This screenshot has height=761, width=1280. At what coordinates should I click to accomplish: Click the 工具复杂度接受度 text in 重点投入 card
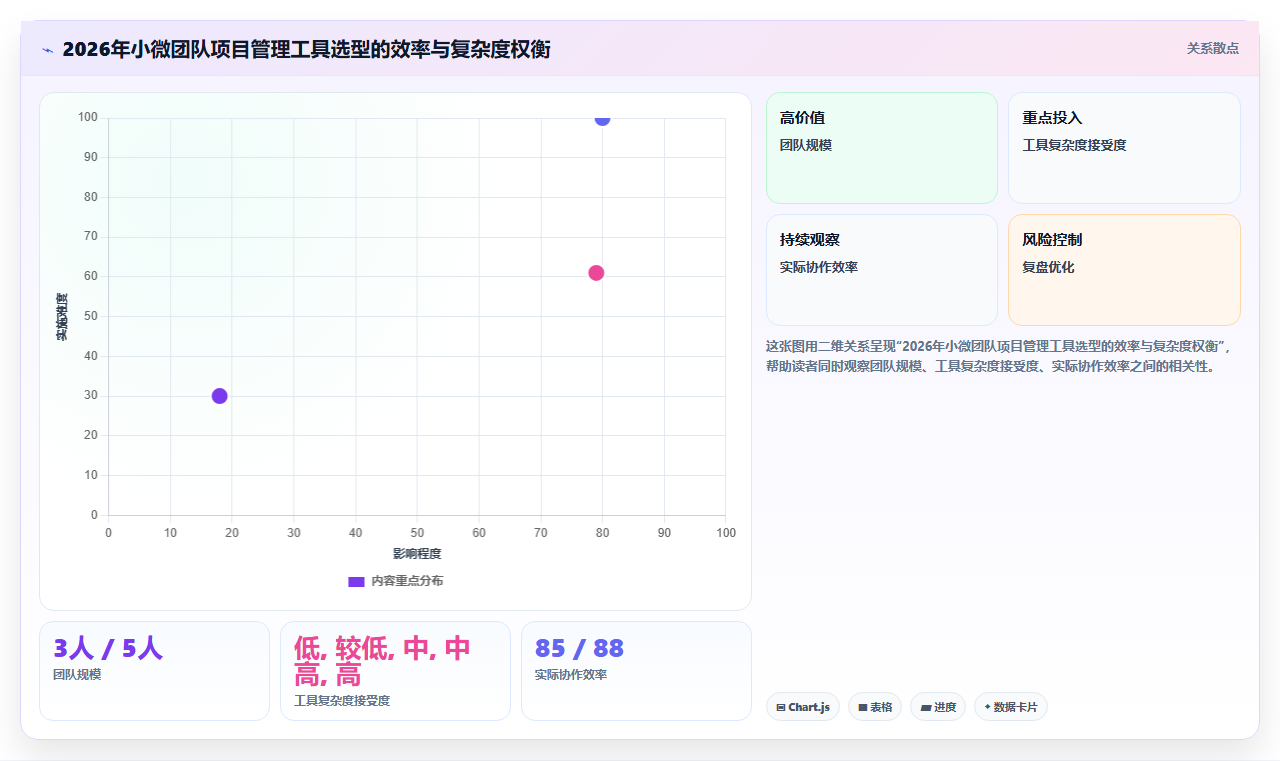click(1074, 145)
